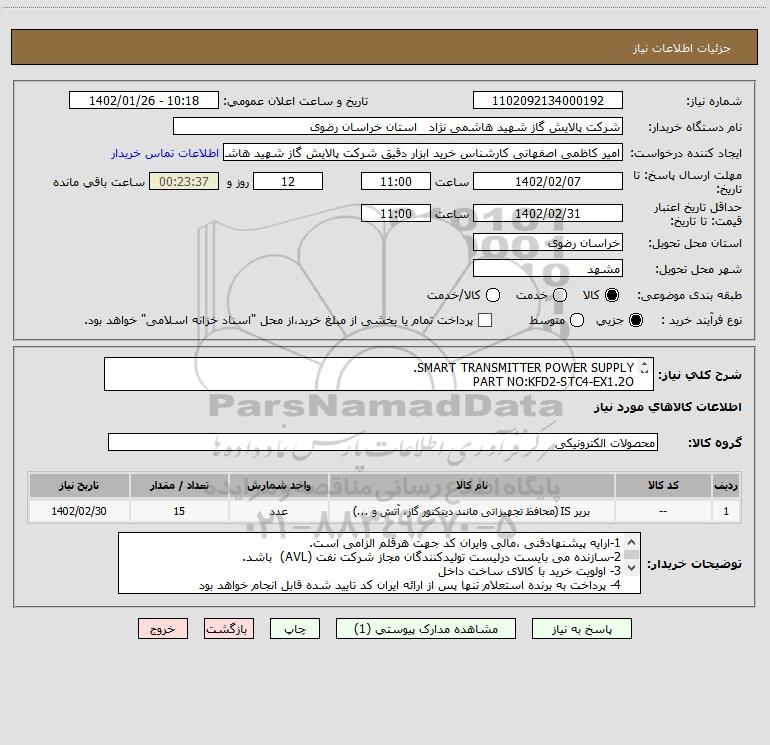
Task: Click the واحد شمارش column header
Action: [278, 486]
